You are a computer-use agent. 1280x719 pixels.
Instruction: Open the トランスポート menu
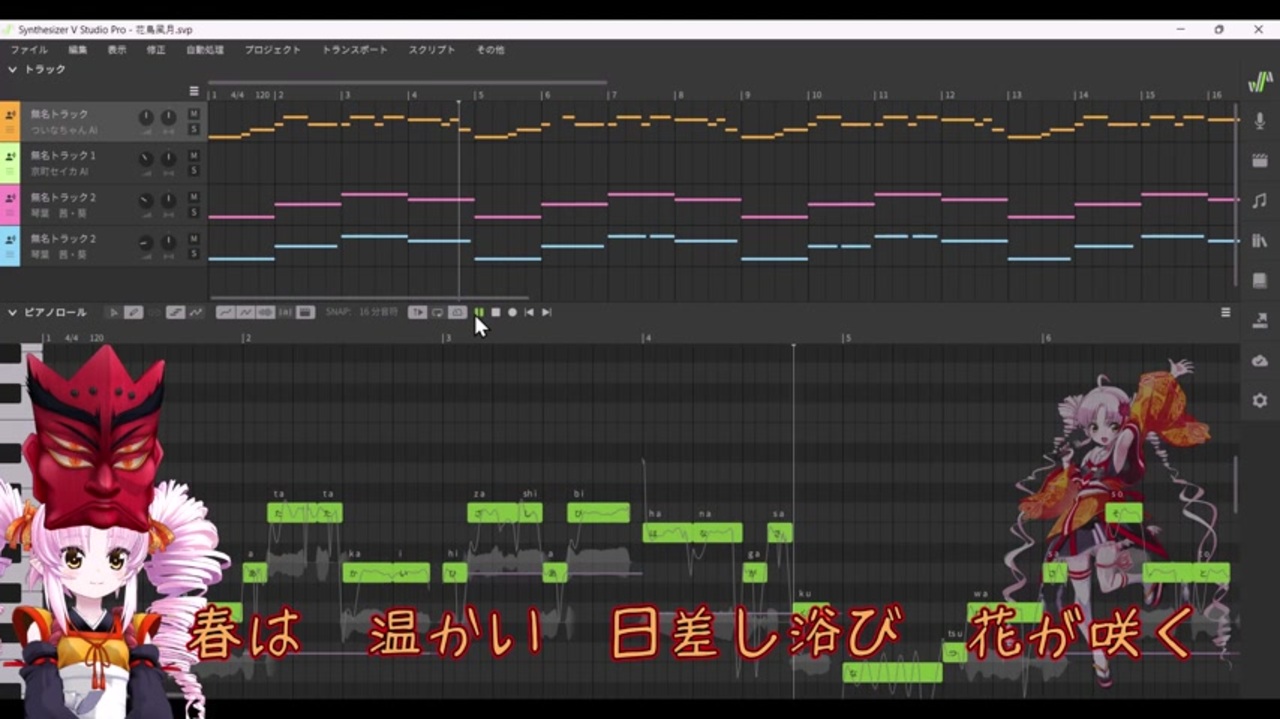tap(354, 50)
